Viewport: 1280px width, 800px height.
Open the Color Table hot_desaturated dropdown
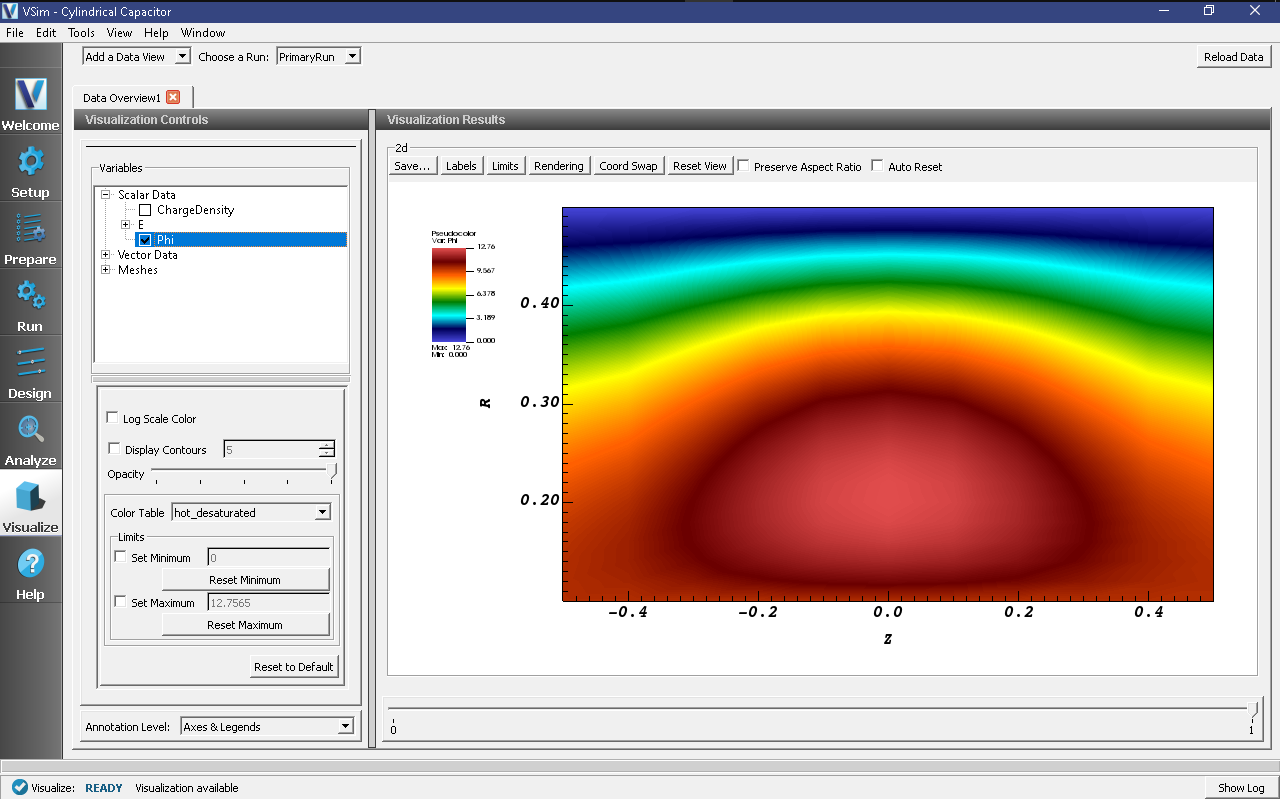tap(251, 512)
